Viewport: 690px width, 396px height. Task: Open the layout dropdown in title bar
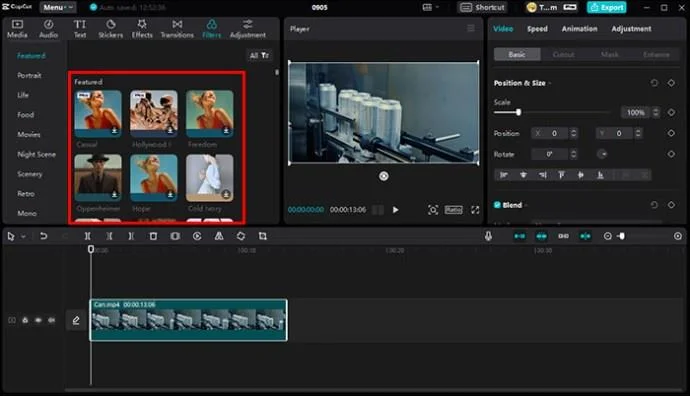click(x=431, y=7)
